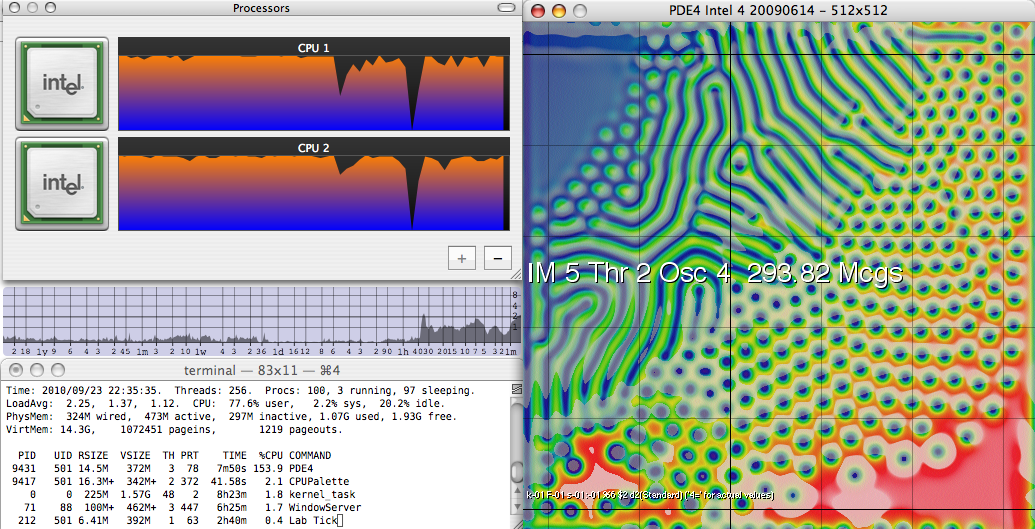Click the minus button in Processors window

tap(498, 258)
